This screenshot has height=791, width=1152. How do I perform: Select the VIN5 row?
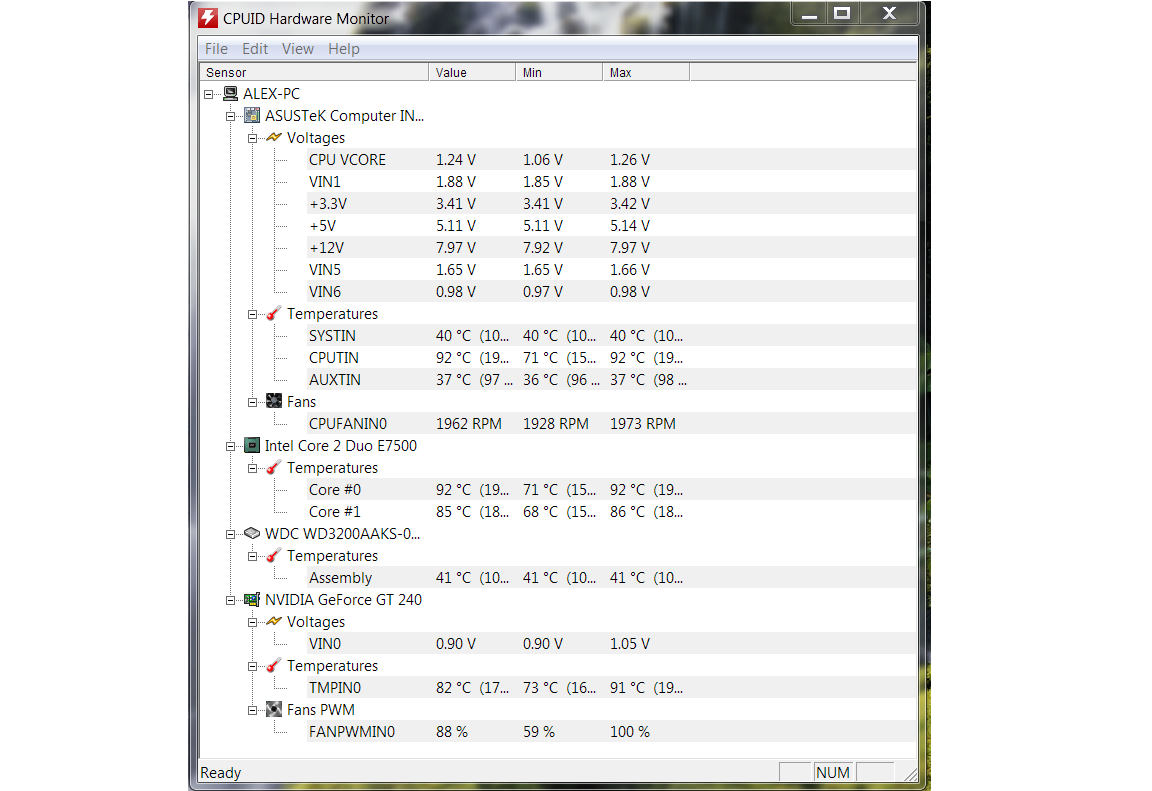(611, 270)
